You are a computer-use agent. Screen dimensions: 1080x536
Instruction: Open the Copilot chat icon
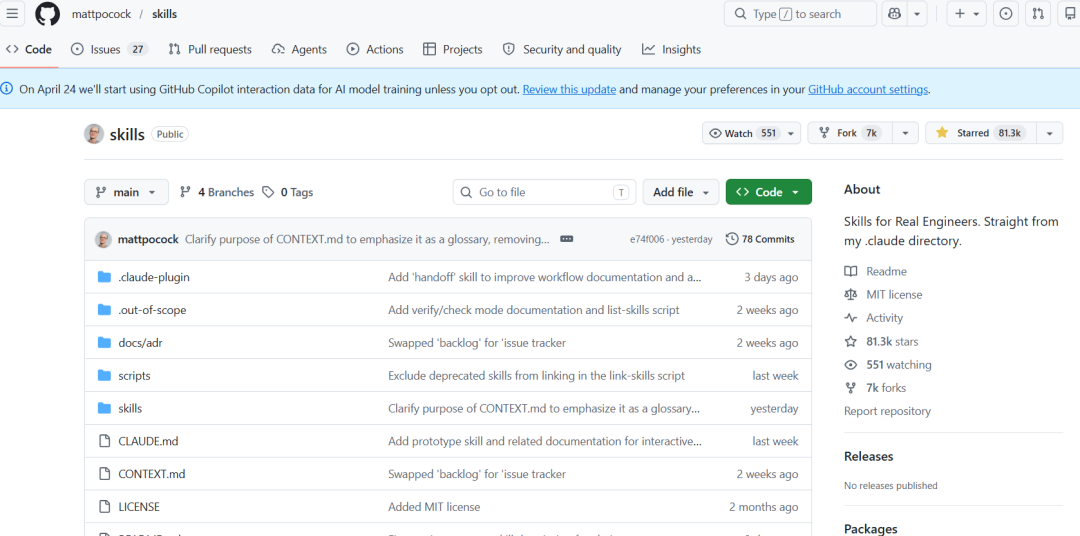pyautogui.click(x=895, y=14)
